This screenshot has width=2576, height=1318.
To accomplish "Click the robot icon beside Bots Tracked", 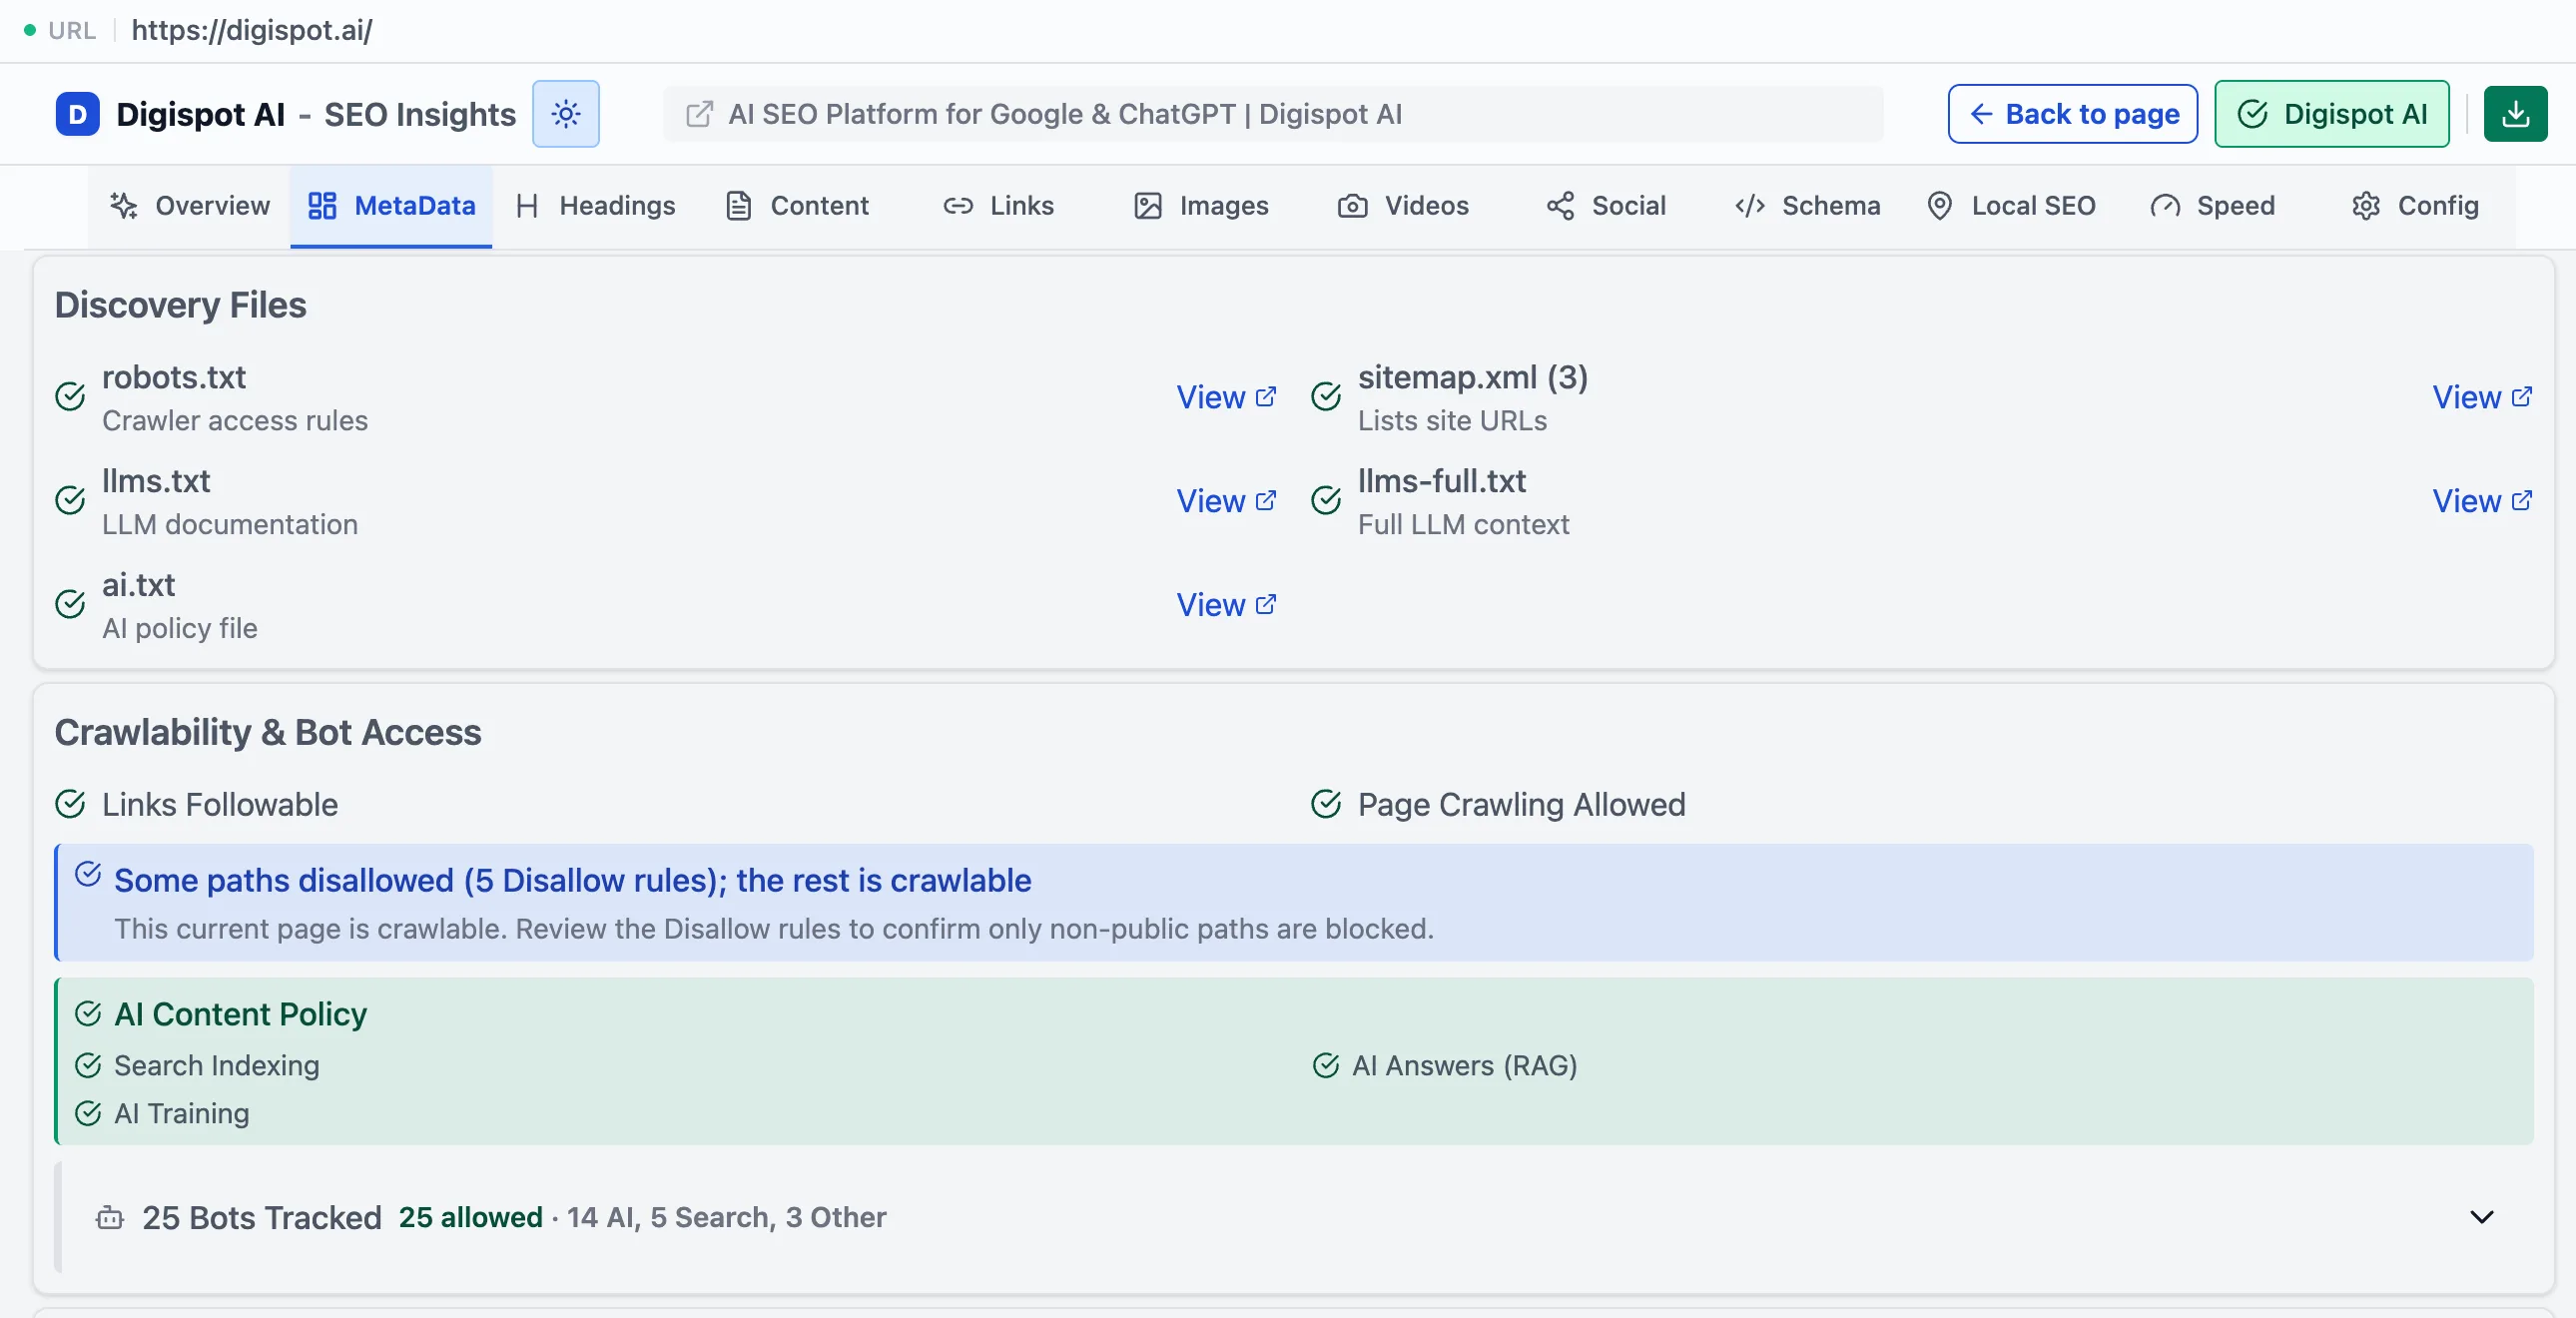I will coord(110,1217).
